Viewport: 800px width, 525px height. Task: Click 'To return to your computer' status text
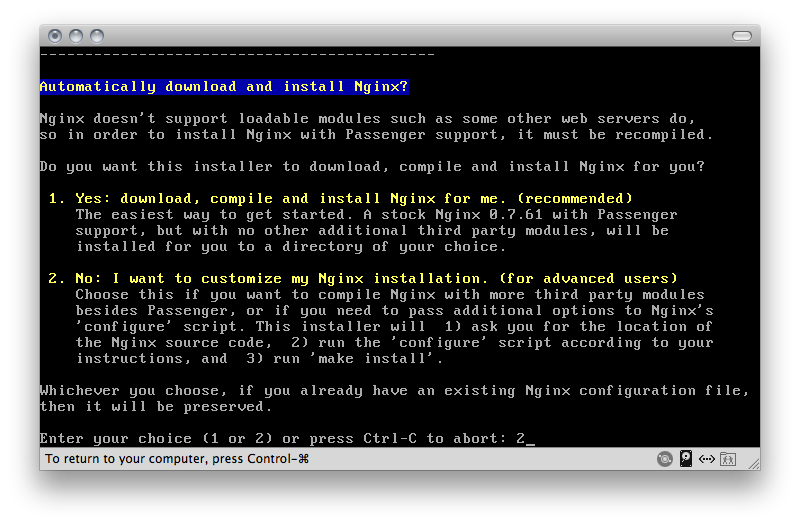click(x=177, y=459)
